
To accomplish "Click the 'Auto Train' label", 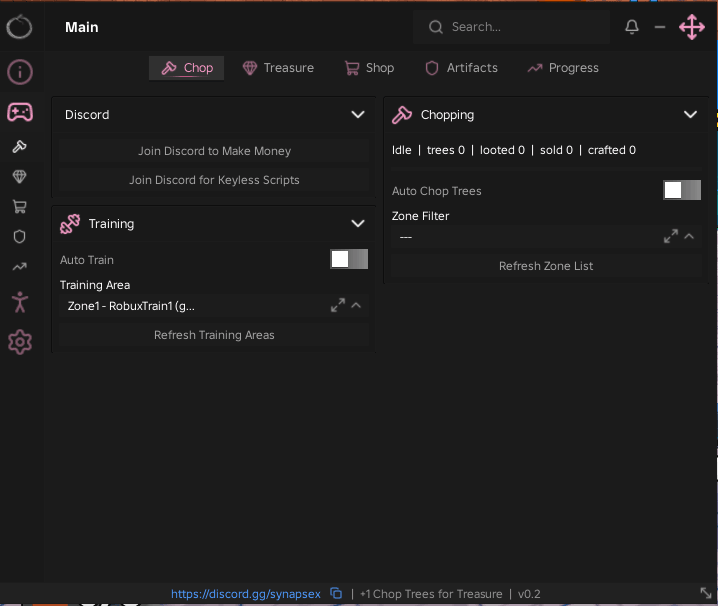I will 87,260.
